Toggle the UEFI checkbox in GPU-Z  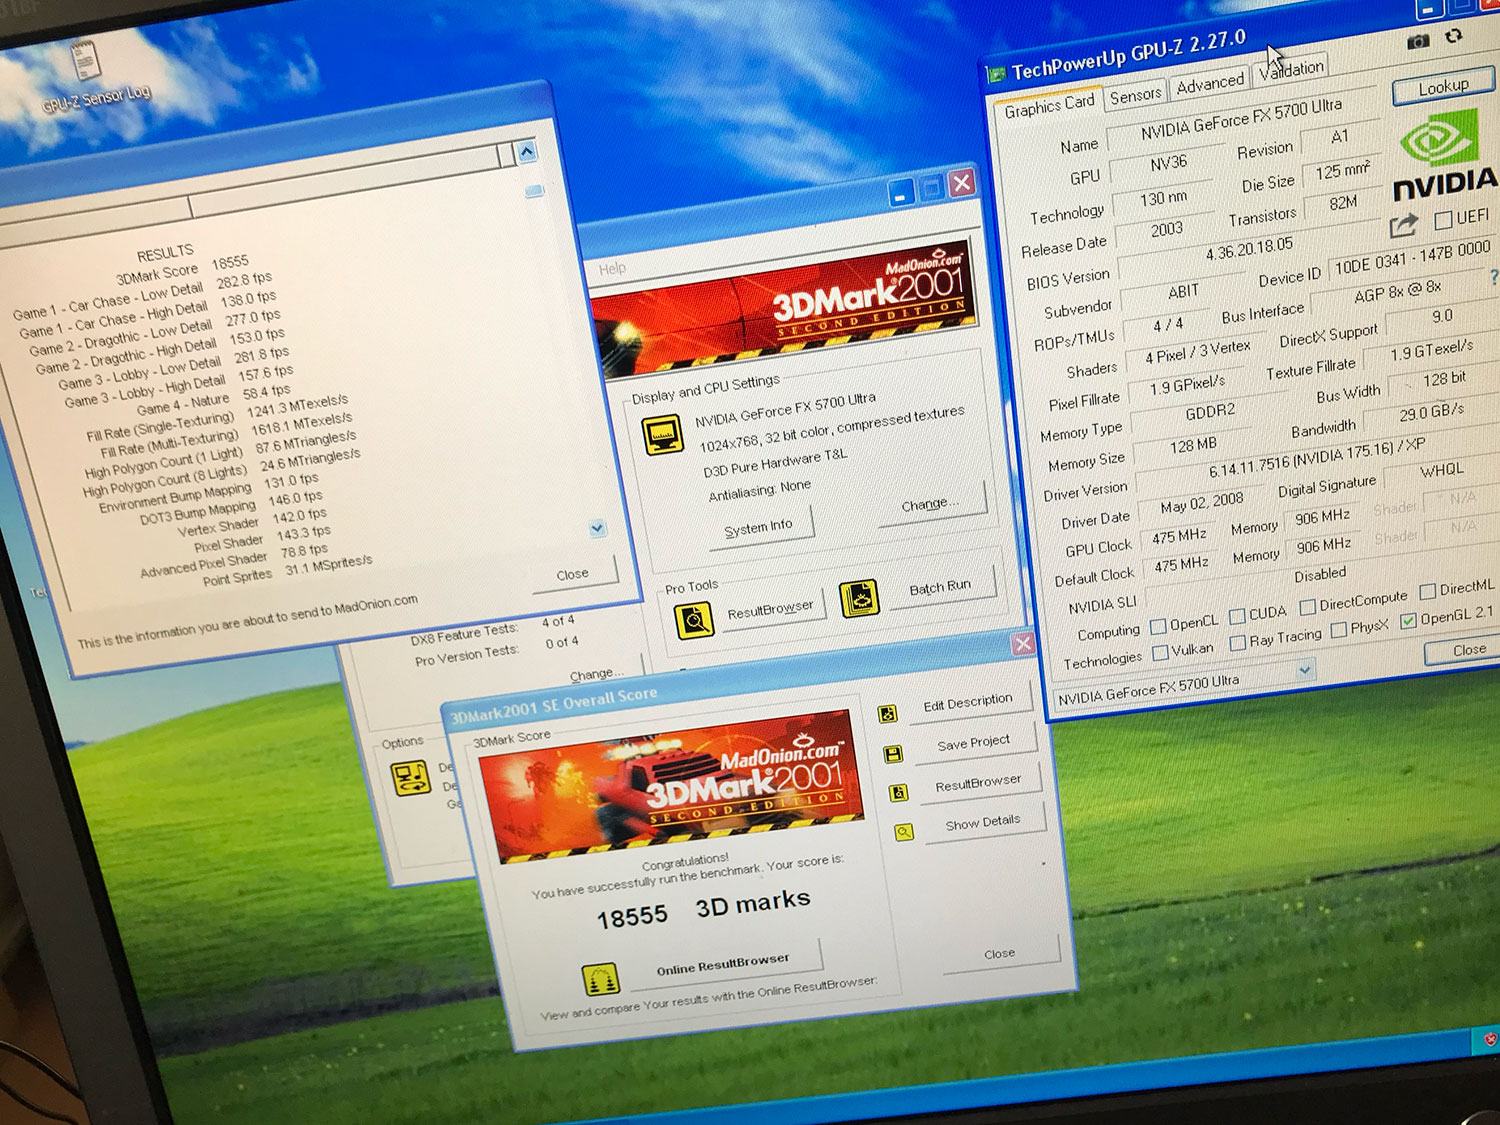(1442, 220)
